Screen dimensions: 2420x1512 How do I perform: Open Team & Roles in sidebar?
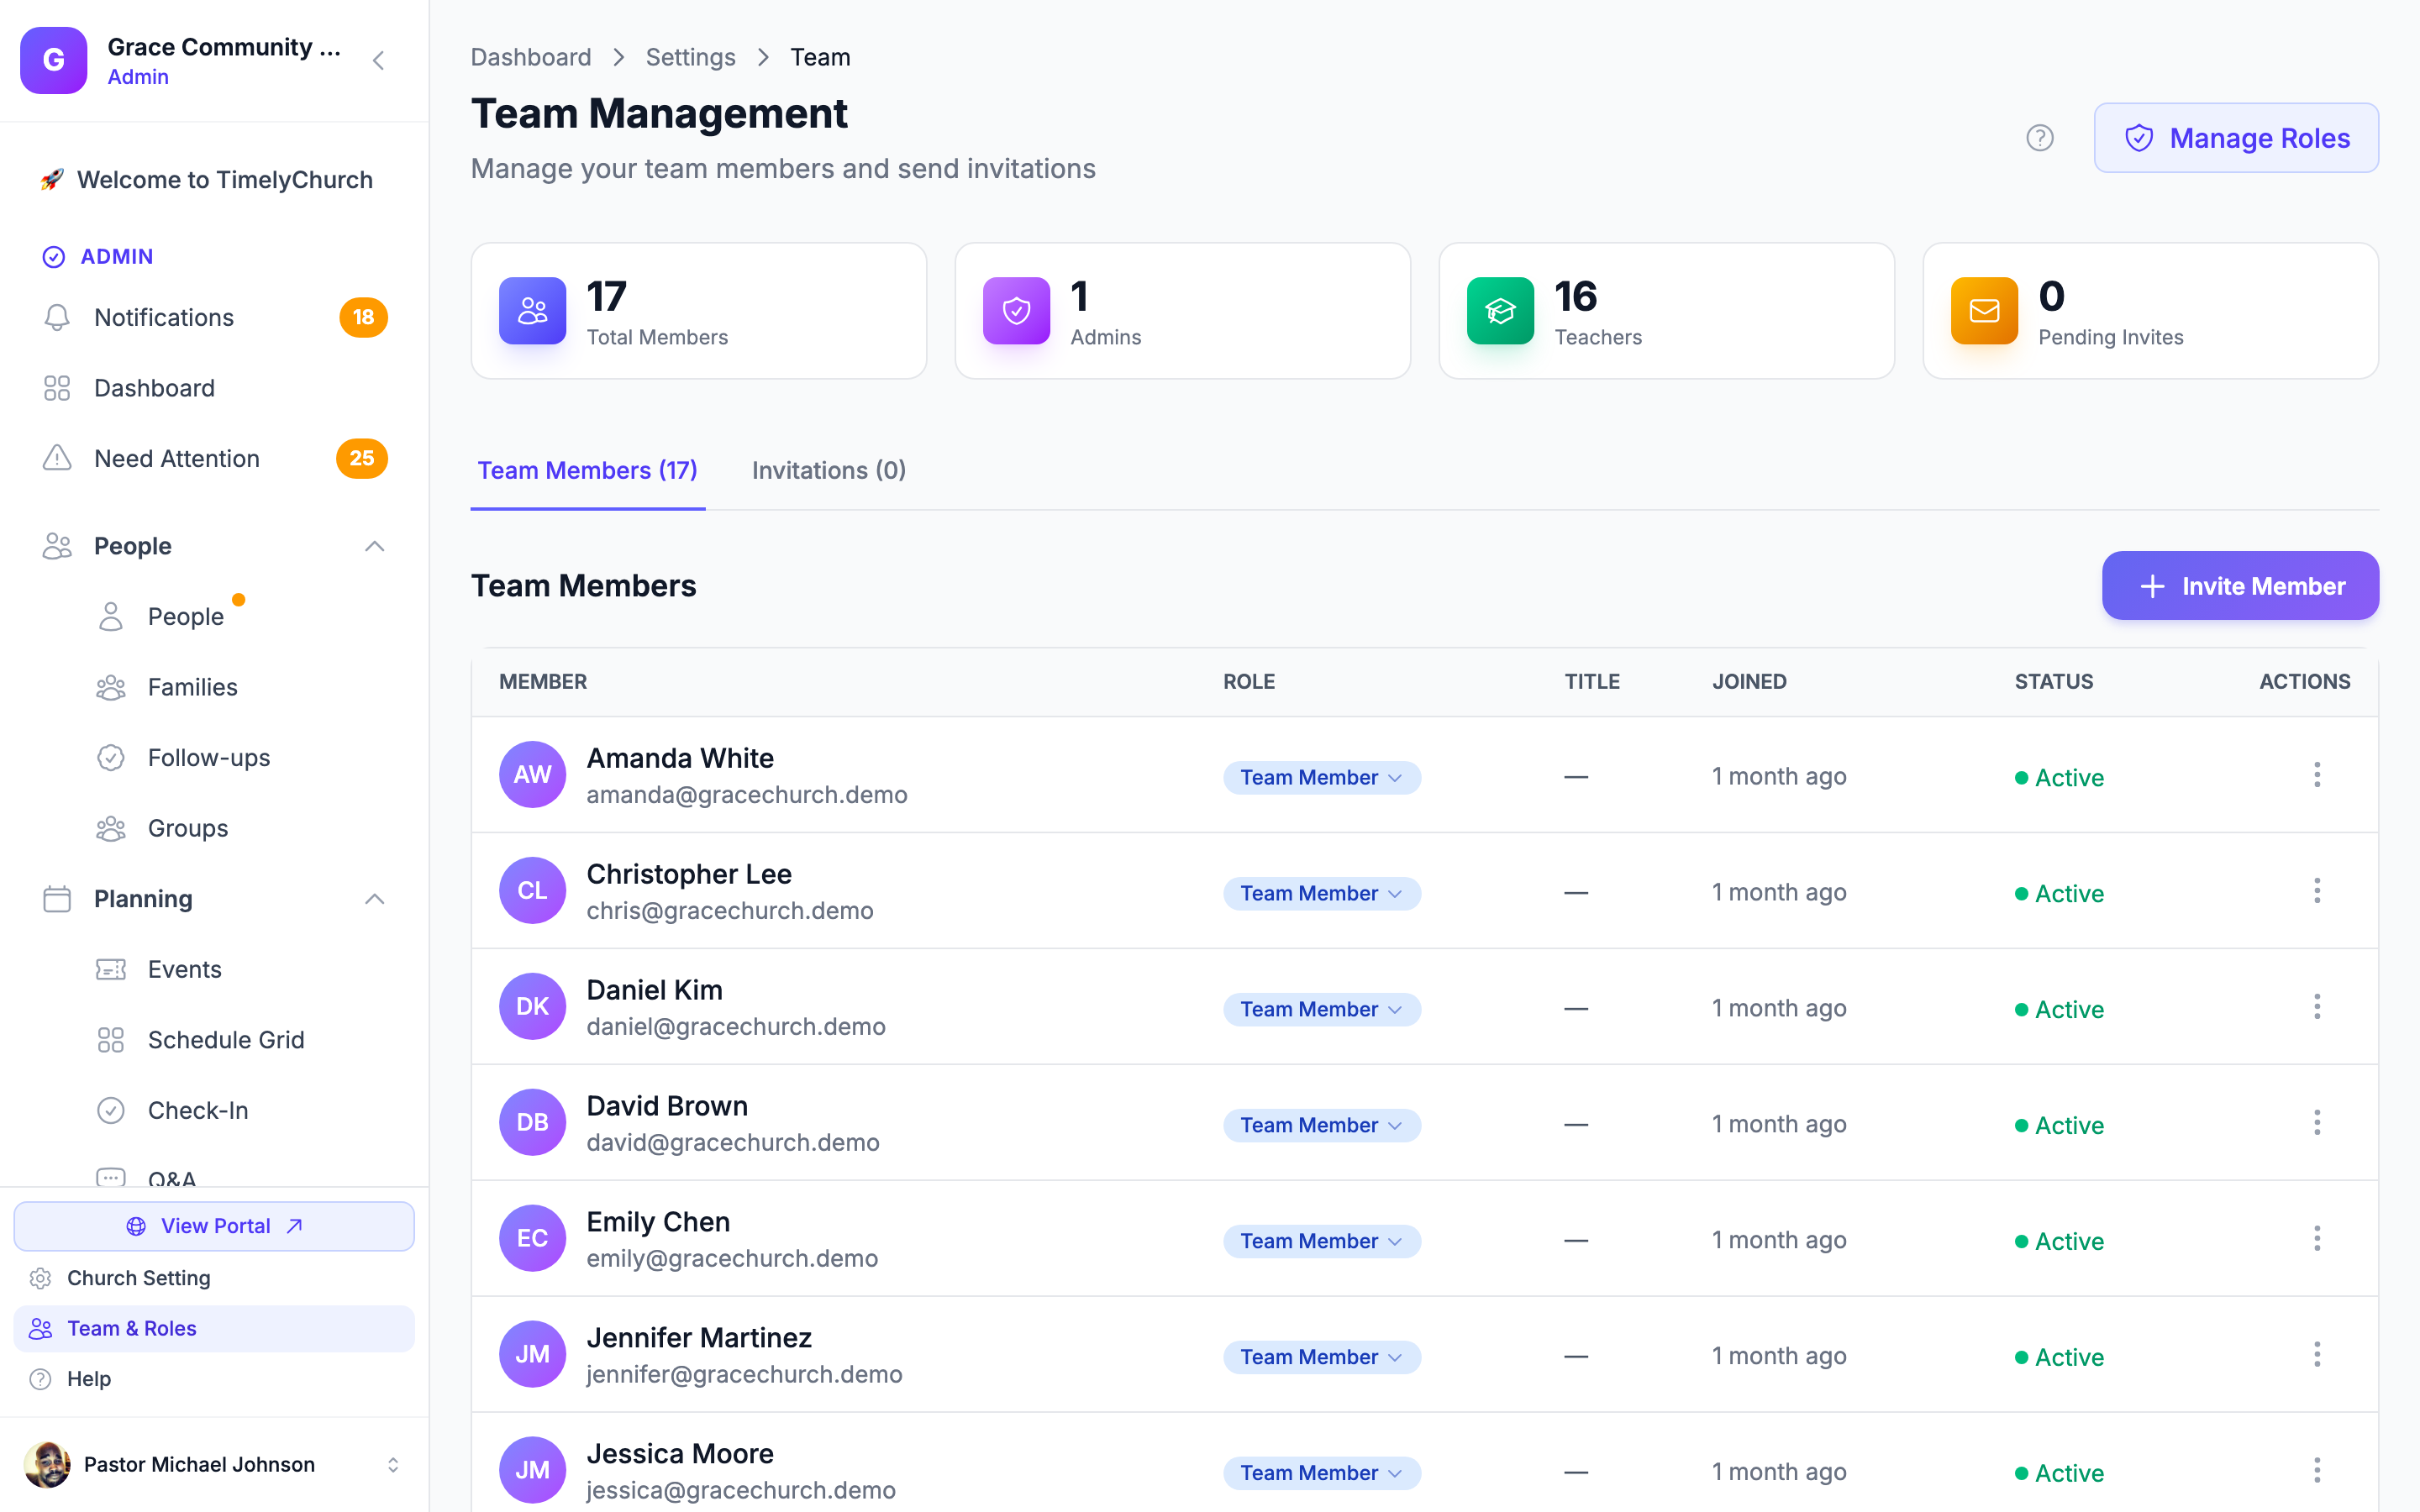(x=214, y=1328)
